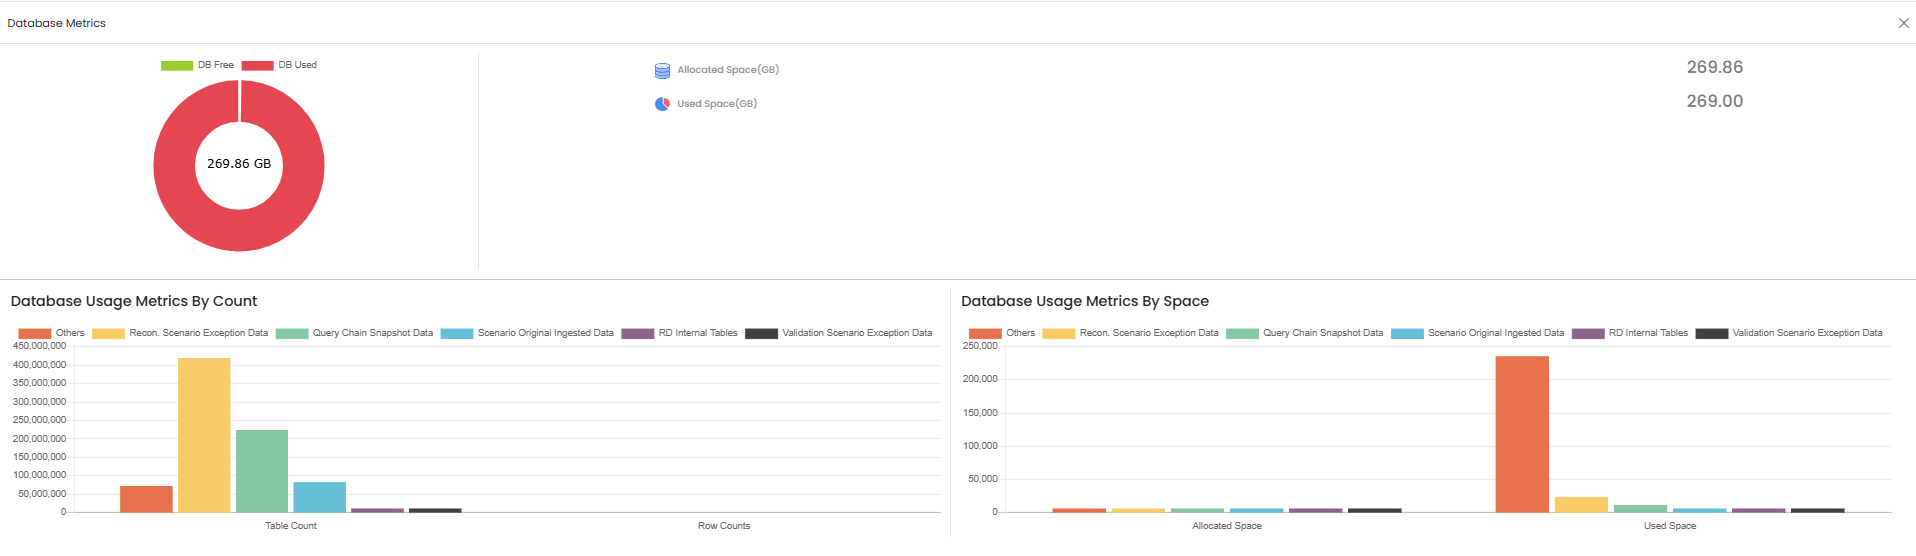Click the Table Count axis label

(x=291, y=526)
